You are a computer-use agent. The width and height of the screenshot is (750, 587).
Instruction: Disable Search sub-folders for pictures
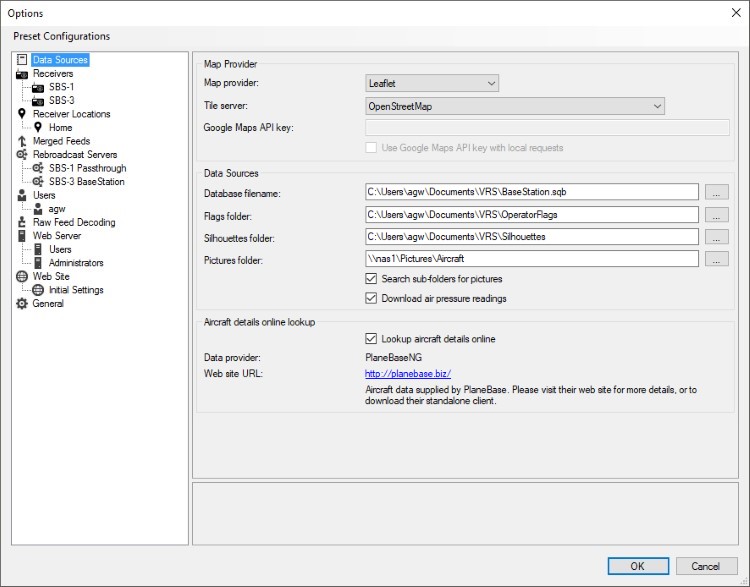[372, 279]
